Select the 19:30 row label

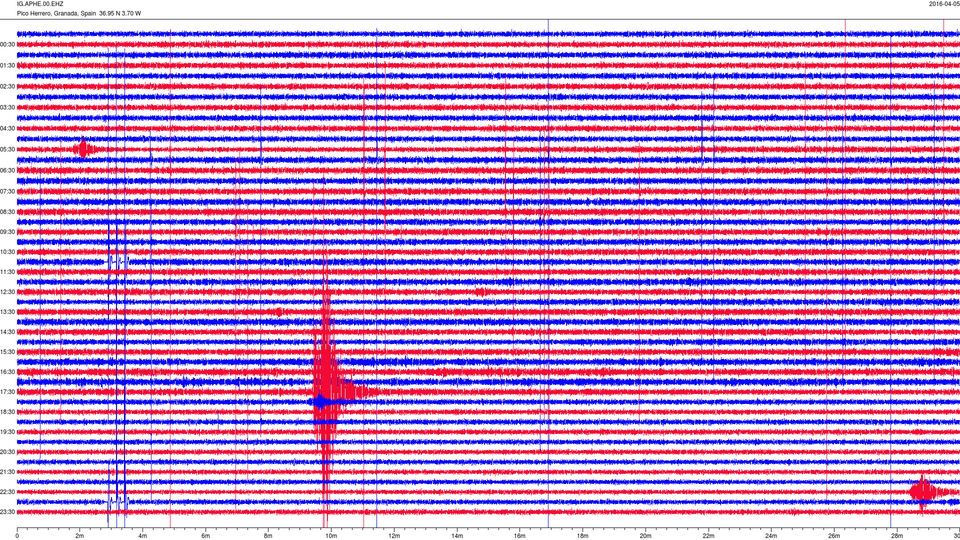[x=7, y=432]
